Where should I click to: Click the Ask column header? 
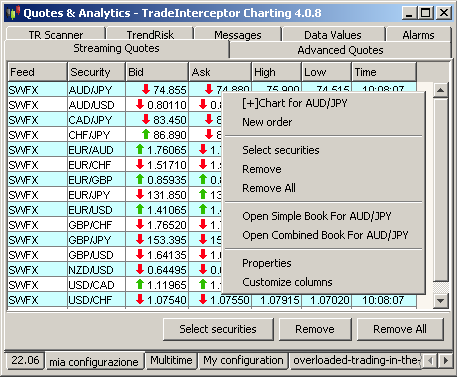point(220,72)
